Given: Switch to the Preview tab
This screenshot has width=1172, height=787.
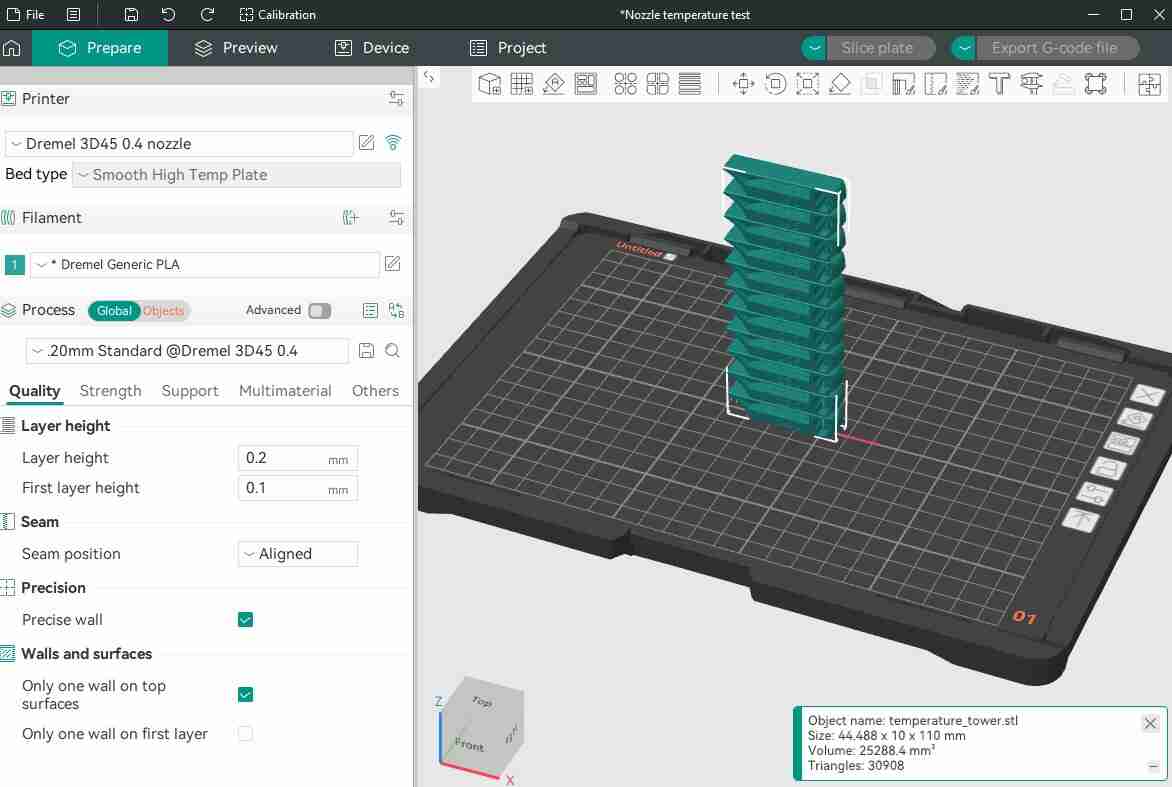Looking at the screenshot, I should point(235,48).
